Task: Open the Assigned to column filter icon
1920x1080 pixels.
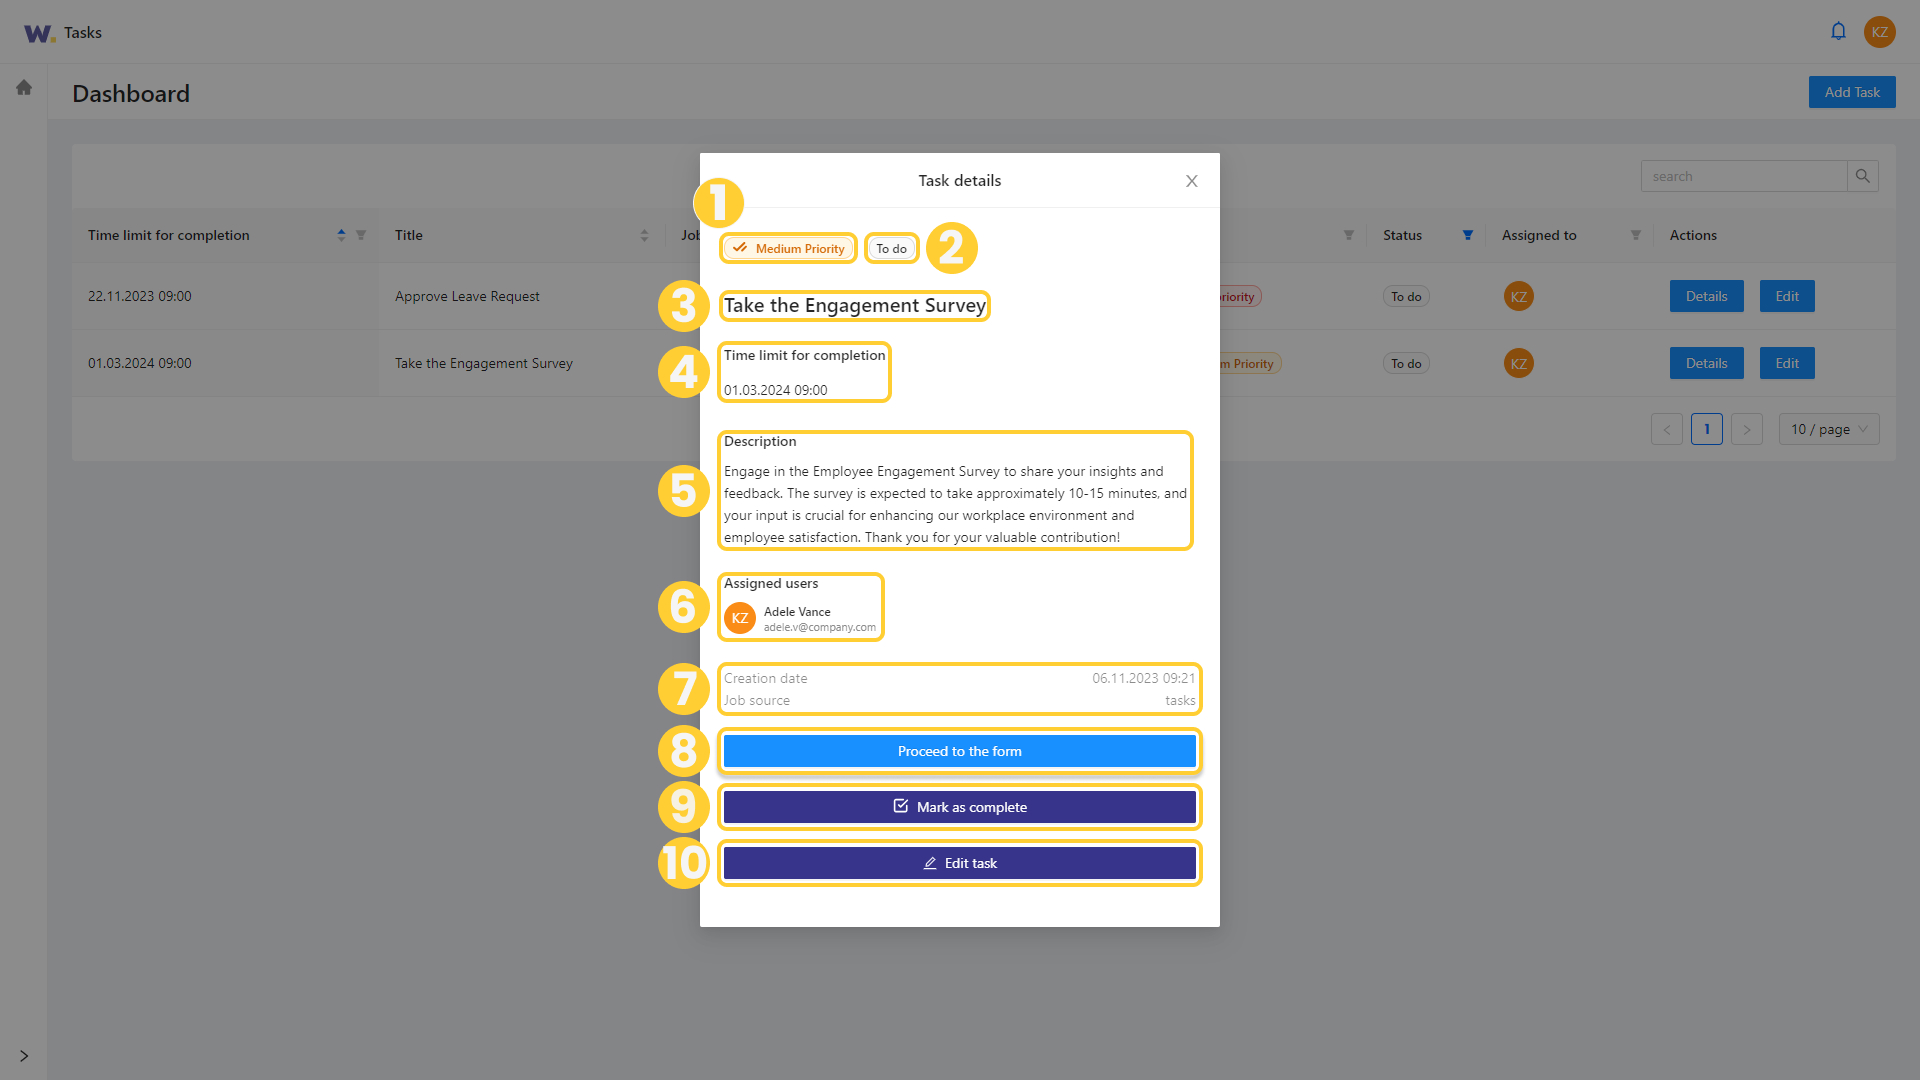Action: 1636,235
